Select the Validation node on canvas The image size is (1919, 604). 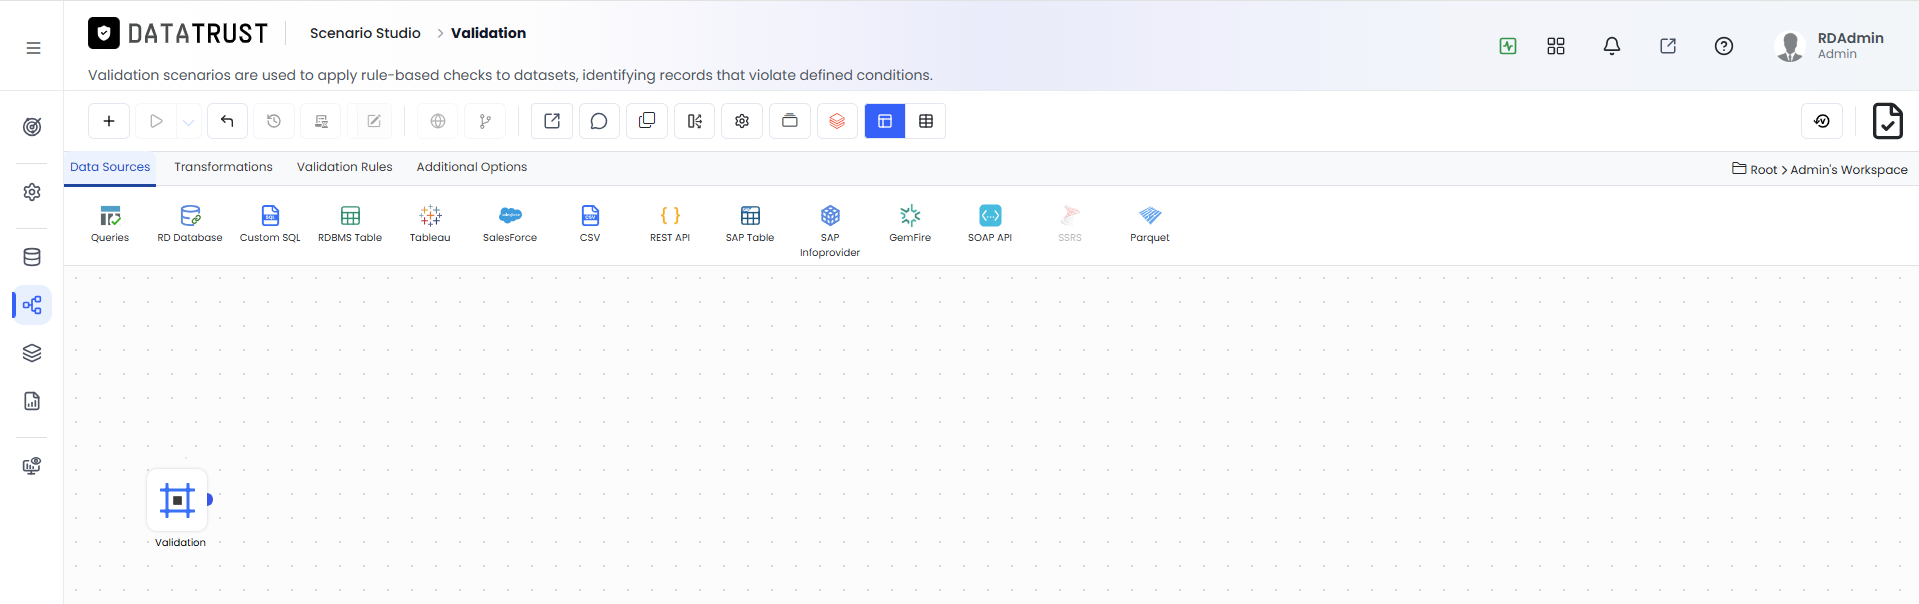click(178, 500)
